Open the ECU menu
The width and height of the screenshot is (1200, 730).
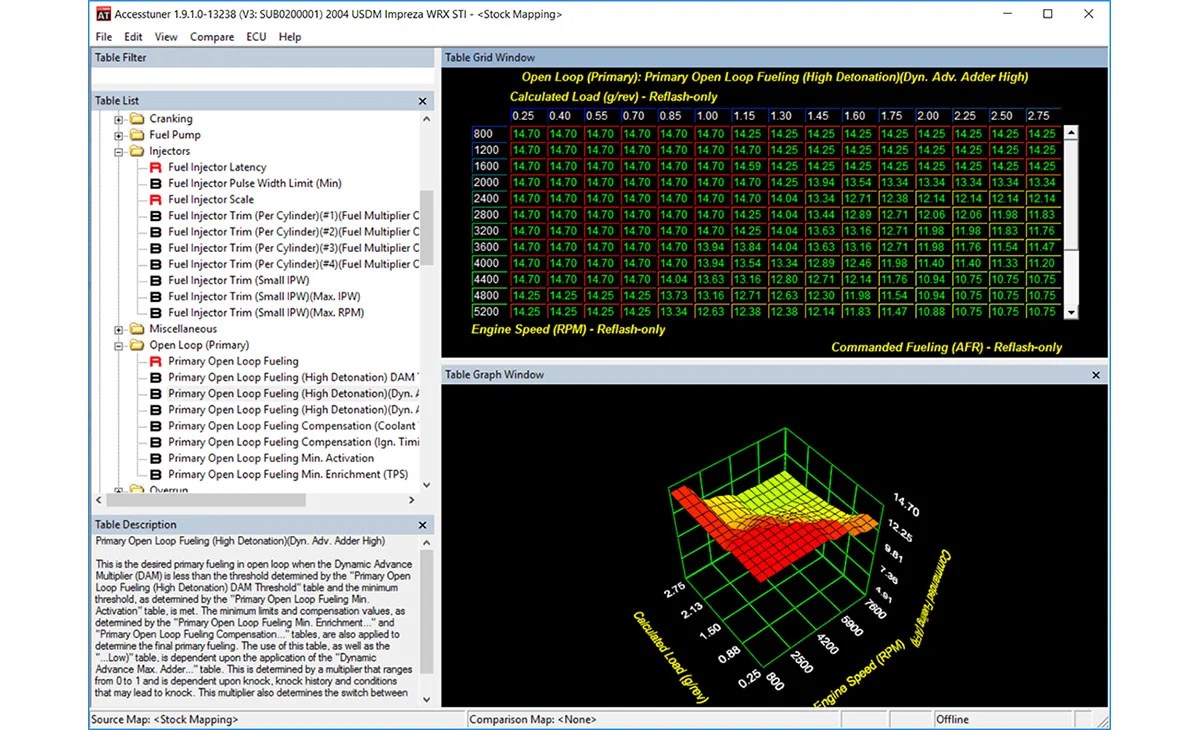click(x=256, y=37)
